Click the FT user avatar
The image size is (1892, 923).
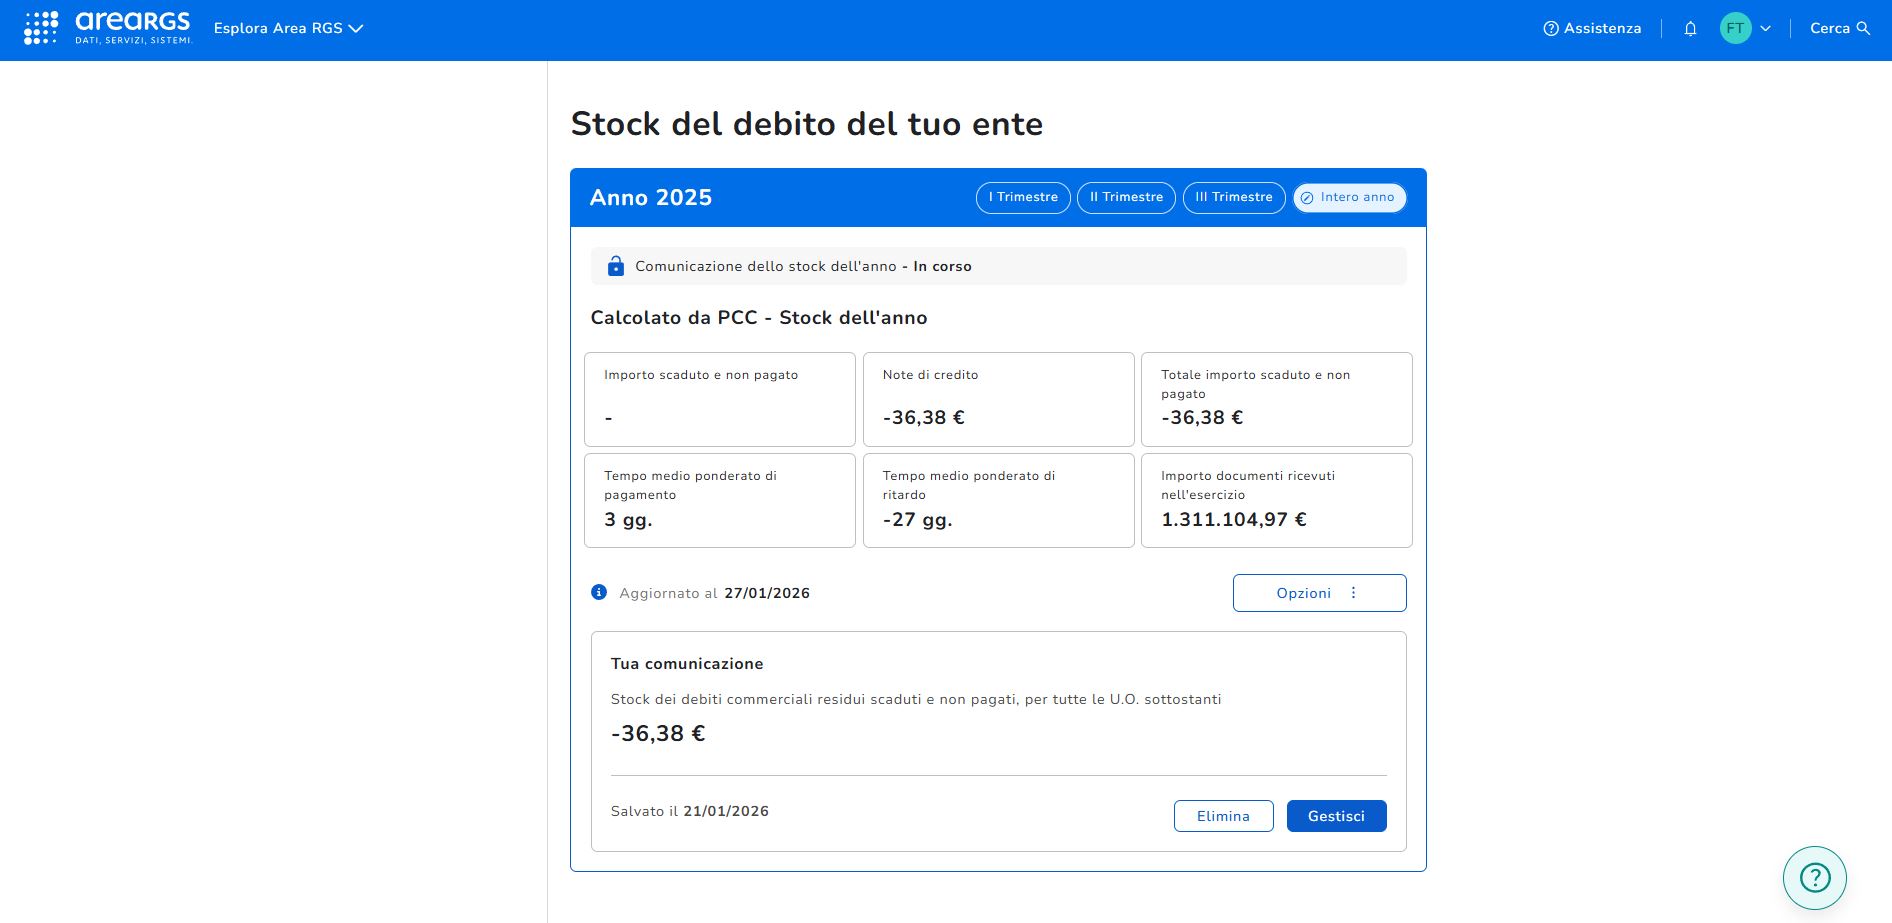coord(1735,28)
